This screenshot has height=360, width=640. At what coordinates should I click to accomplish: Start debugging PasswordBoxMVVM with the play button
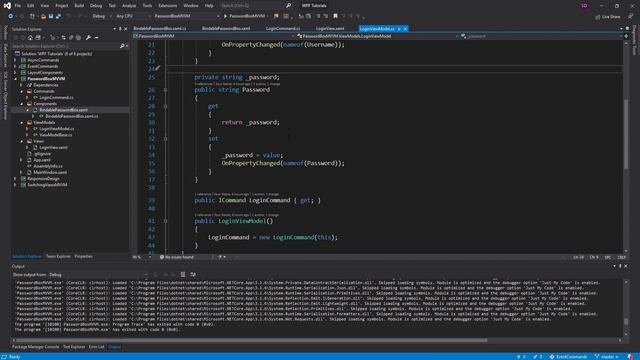pyautogui.click(x=225, y=16)
